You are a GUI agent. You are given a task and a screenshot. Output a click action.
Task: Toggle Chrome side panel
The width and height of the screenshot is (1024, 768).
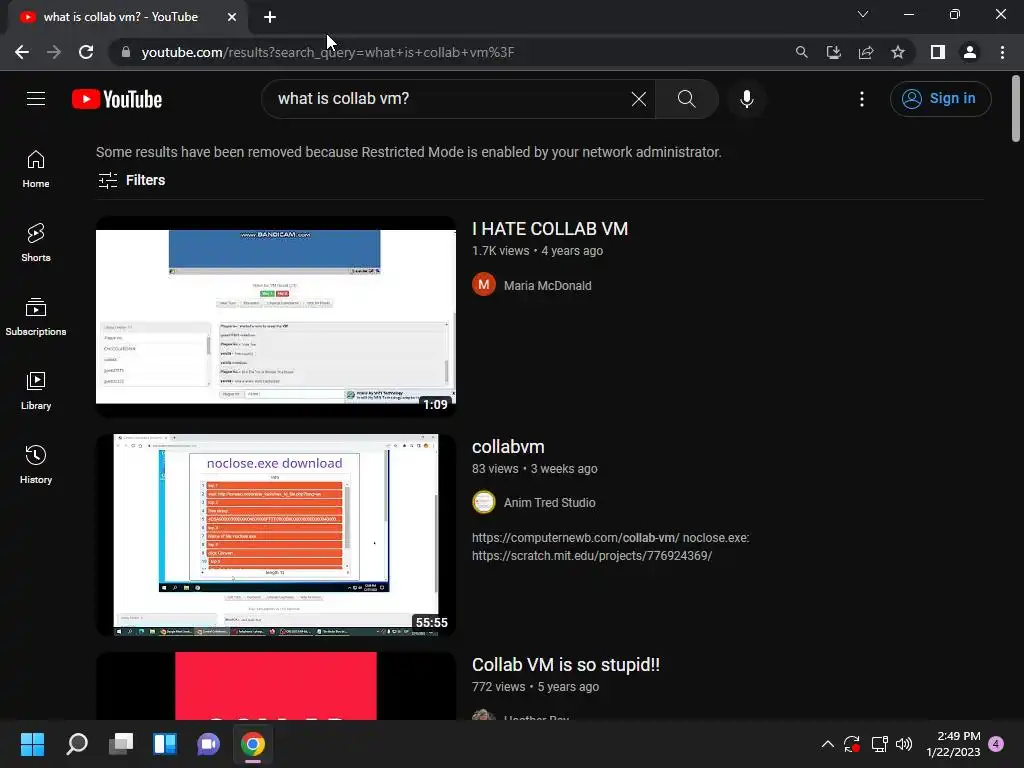tap(938, 52)
